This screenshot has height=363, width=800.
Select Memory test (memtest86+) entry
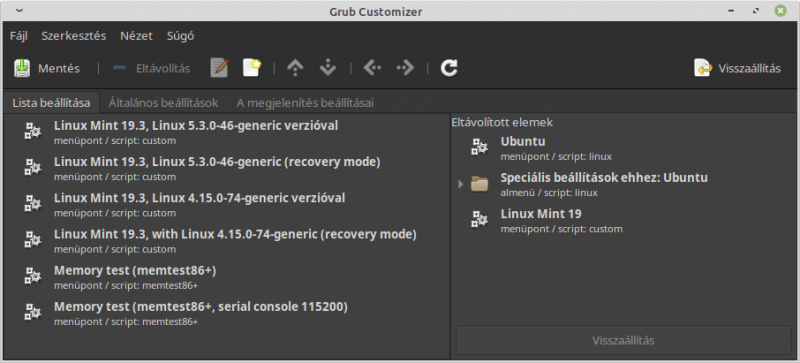227,277
